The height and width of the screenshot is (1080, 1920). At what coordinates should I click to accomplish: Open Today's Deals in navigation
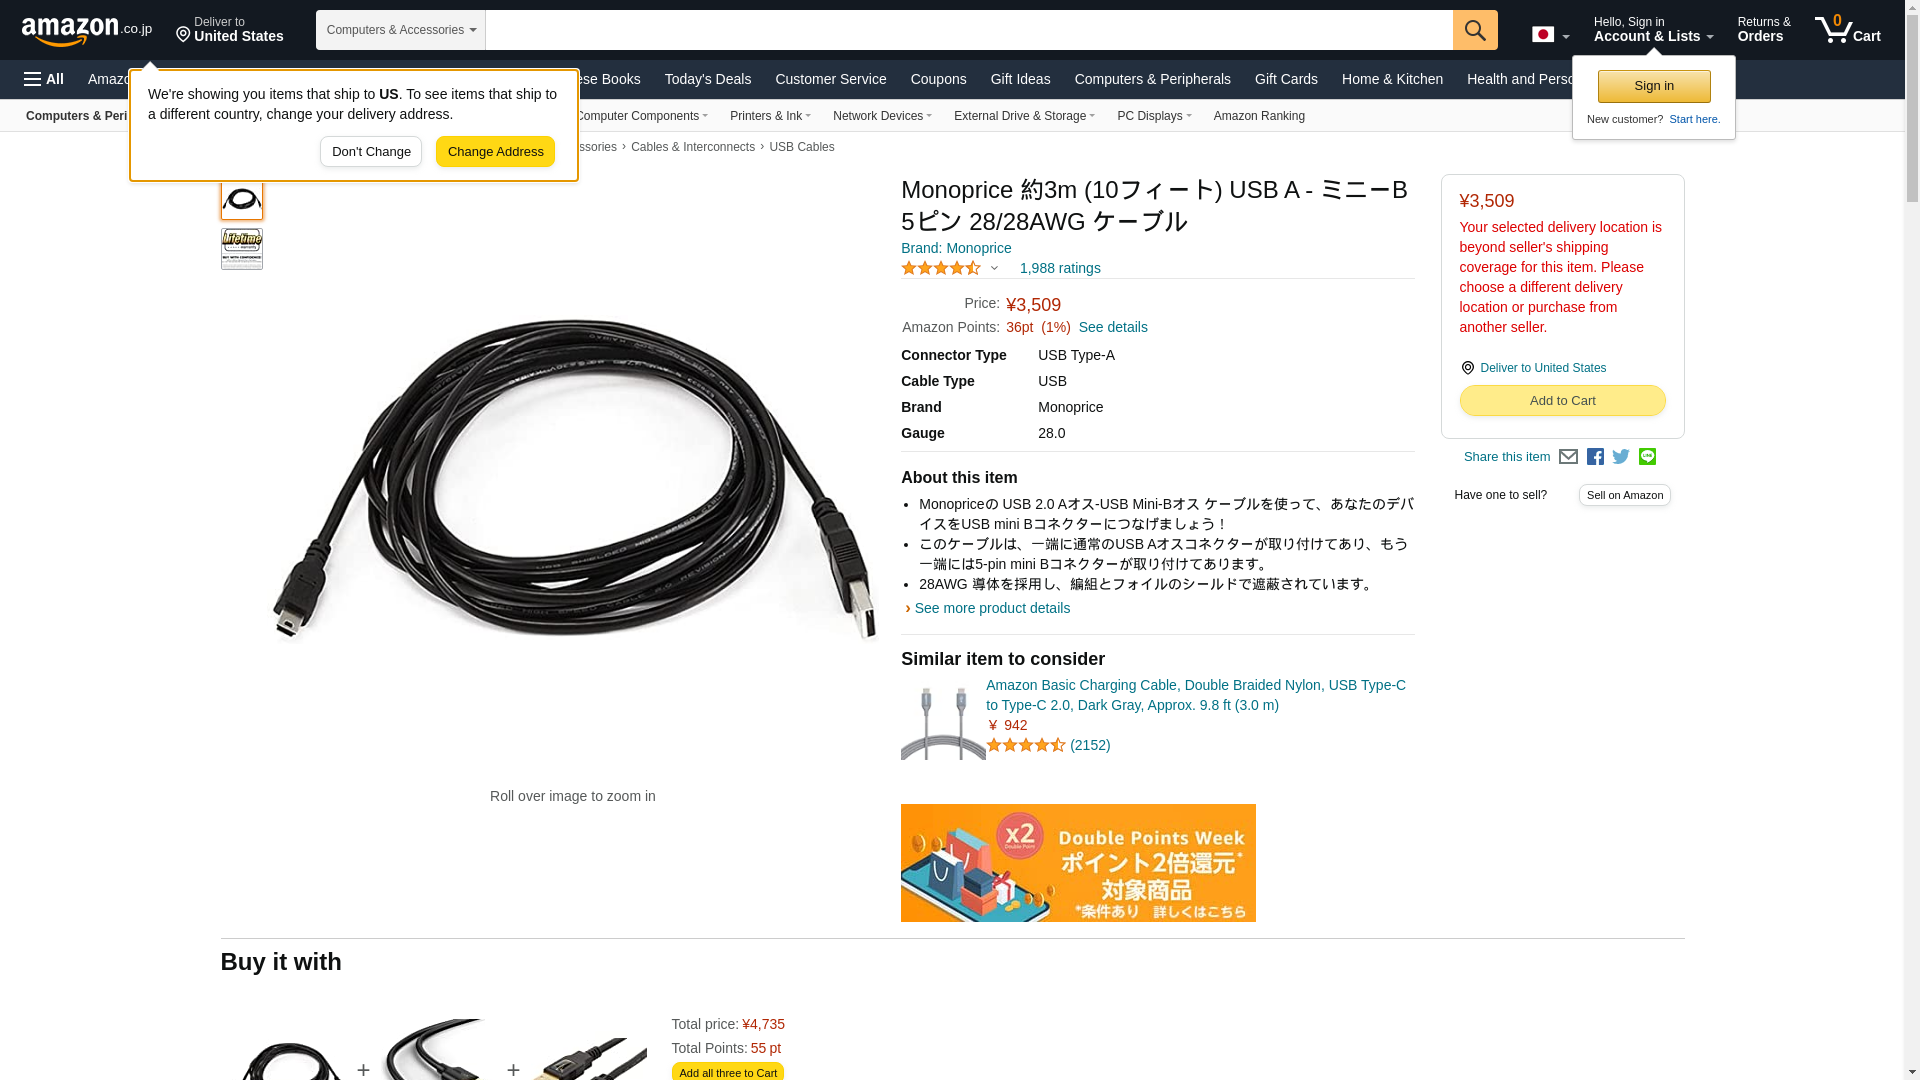tap(708, 79)
